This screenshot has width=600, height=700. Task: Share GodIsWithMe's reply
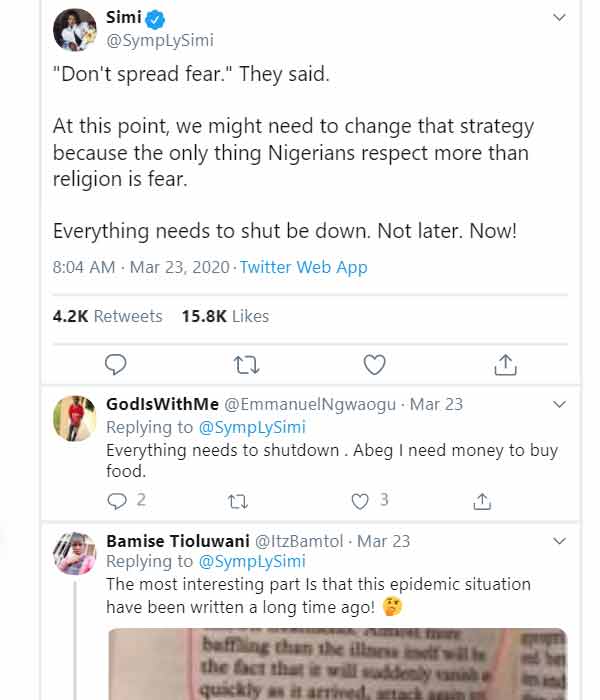tap(482, 501)
